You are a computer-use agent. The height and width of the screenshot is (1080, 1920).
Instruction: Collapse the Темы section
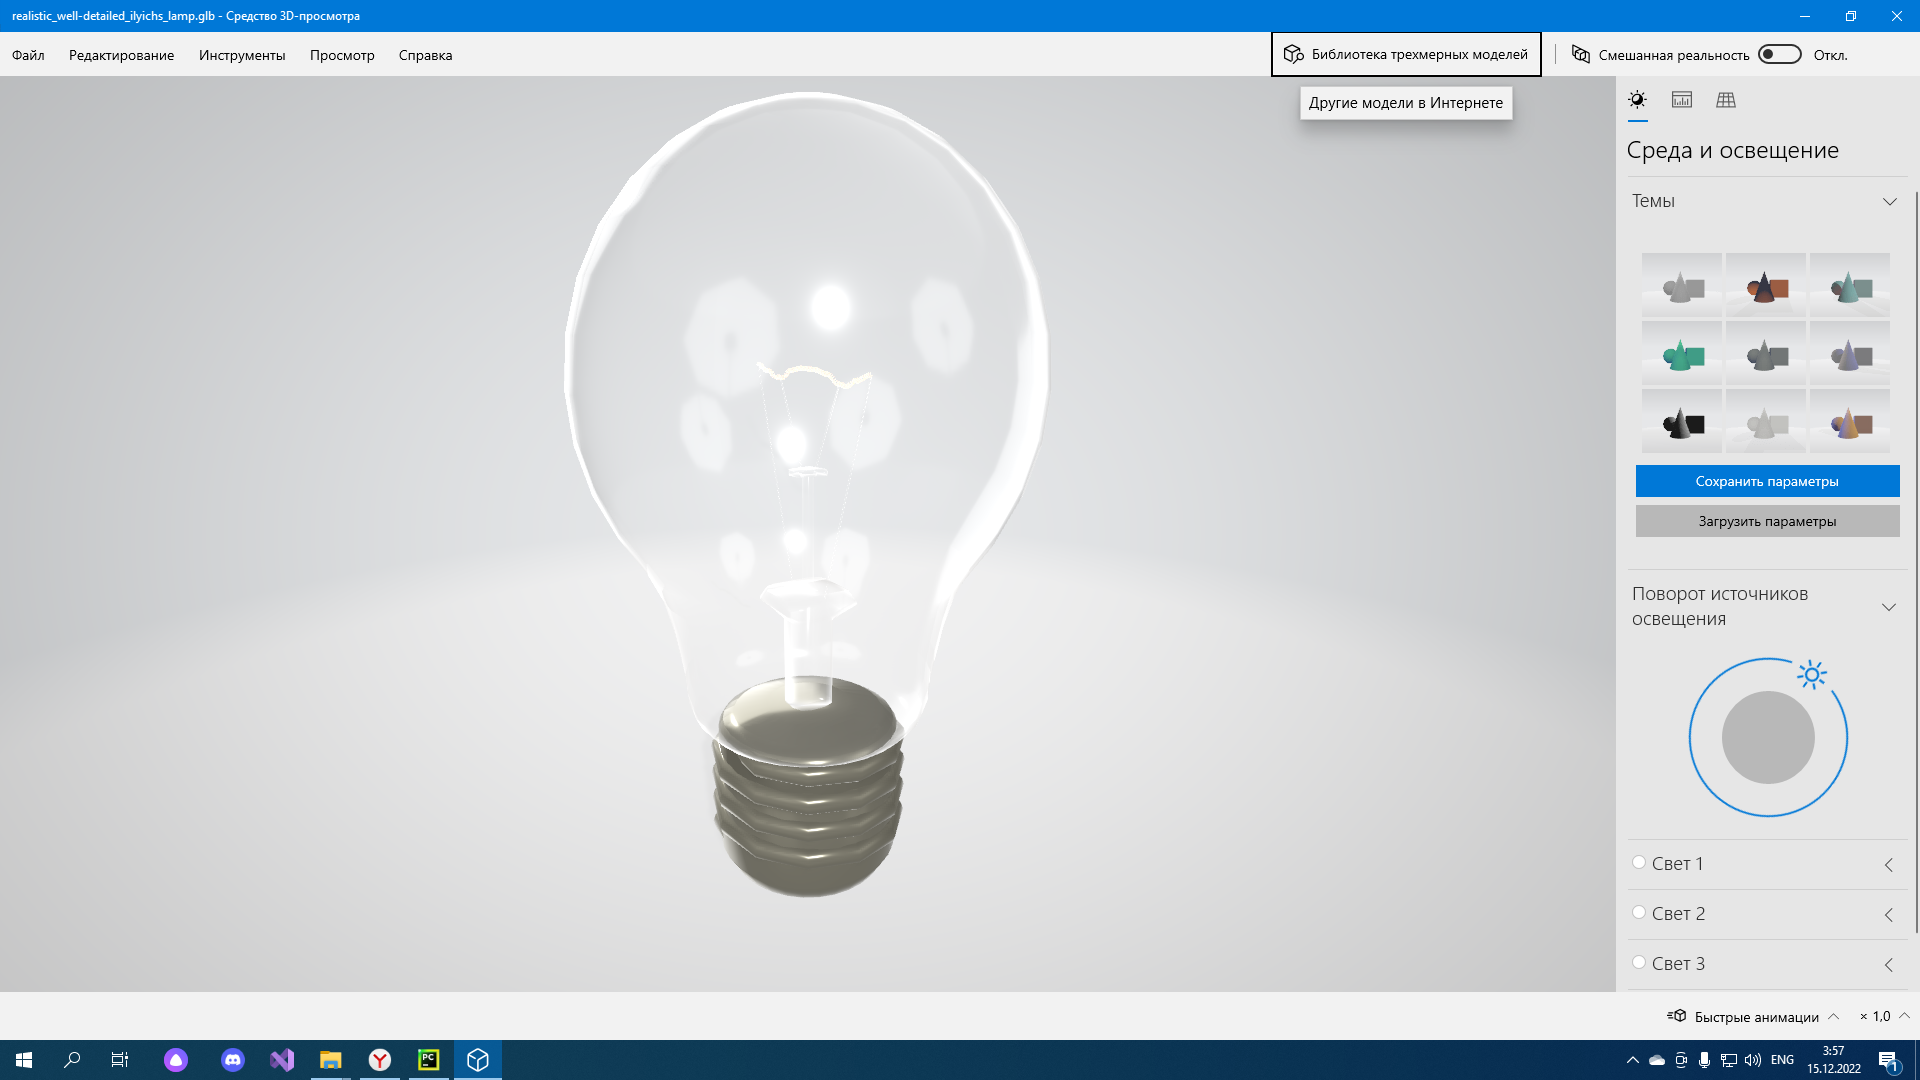point(1890,201)
